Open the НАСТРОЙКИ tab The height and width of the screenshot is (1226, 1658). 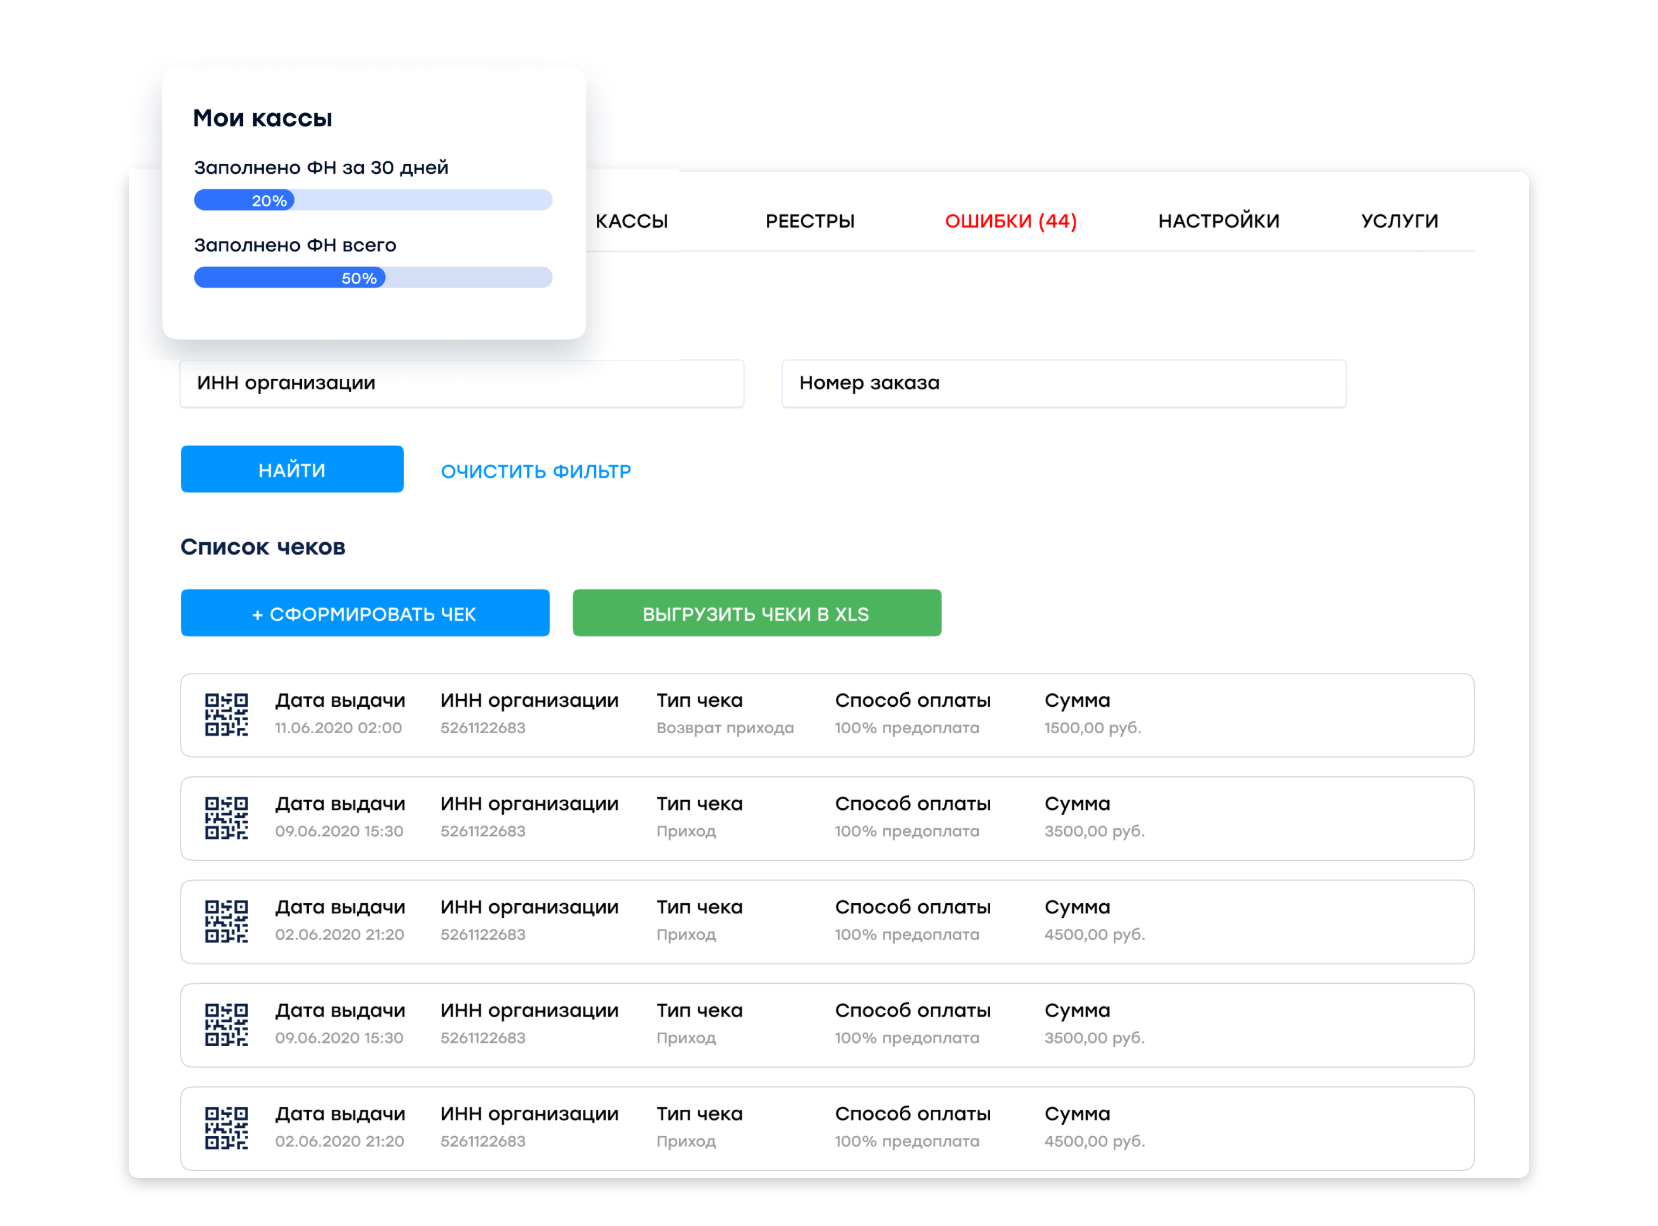(x=1218, y=221)
